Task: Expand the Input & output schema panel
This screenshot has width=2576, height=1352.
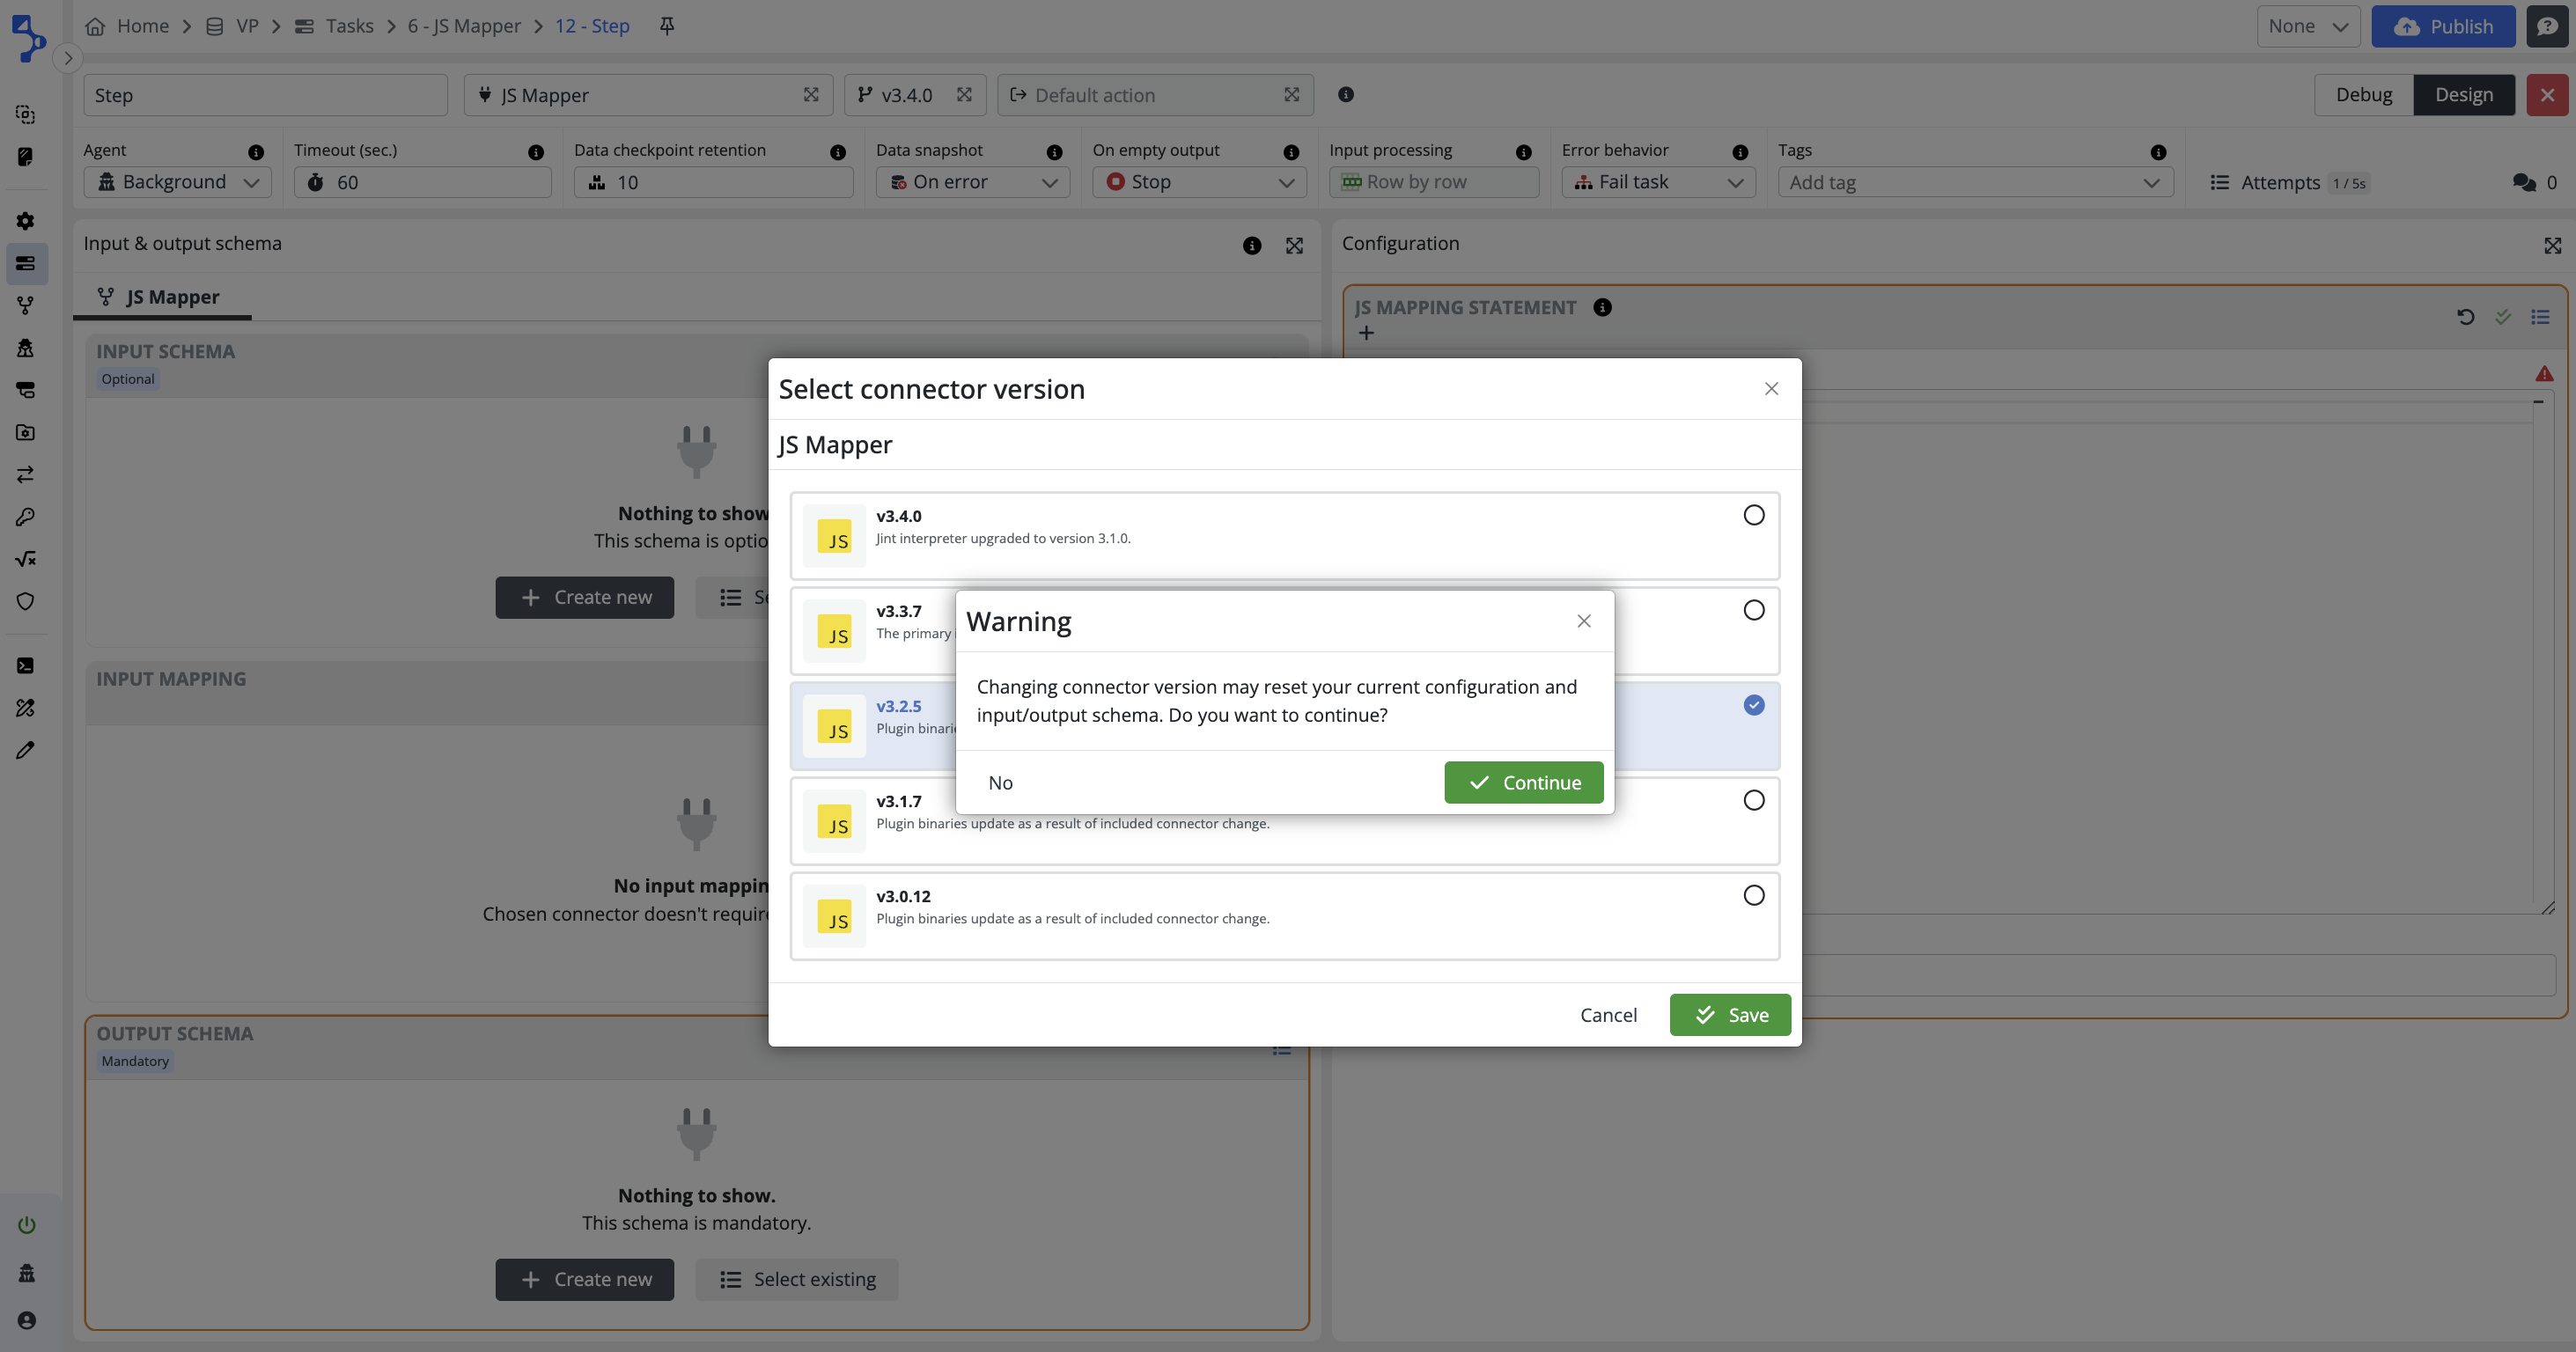Action: pos(1294,246)
